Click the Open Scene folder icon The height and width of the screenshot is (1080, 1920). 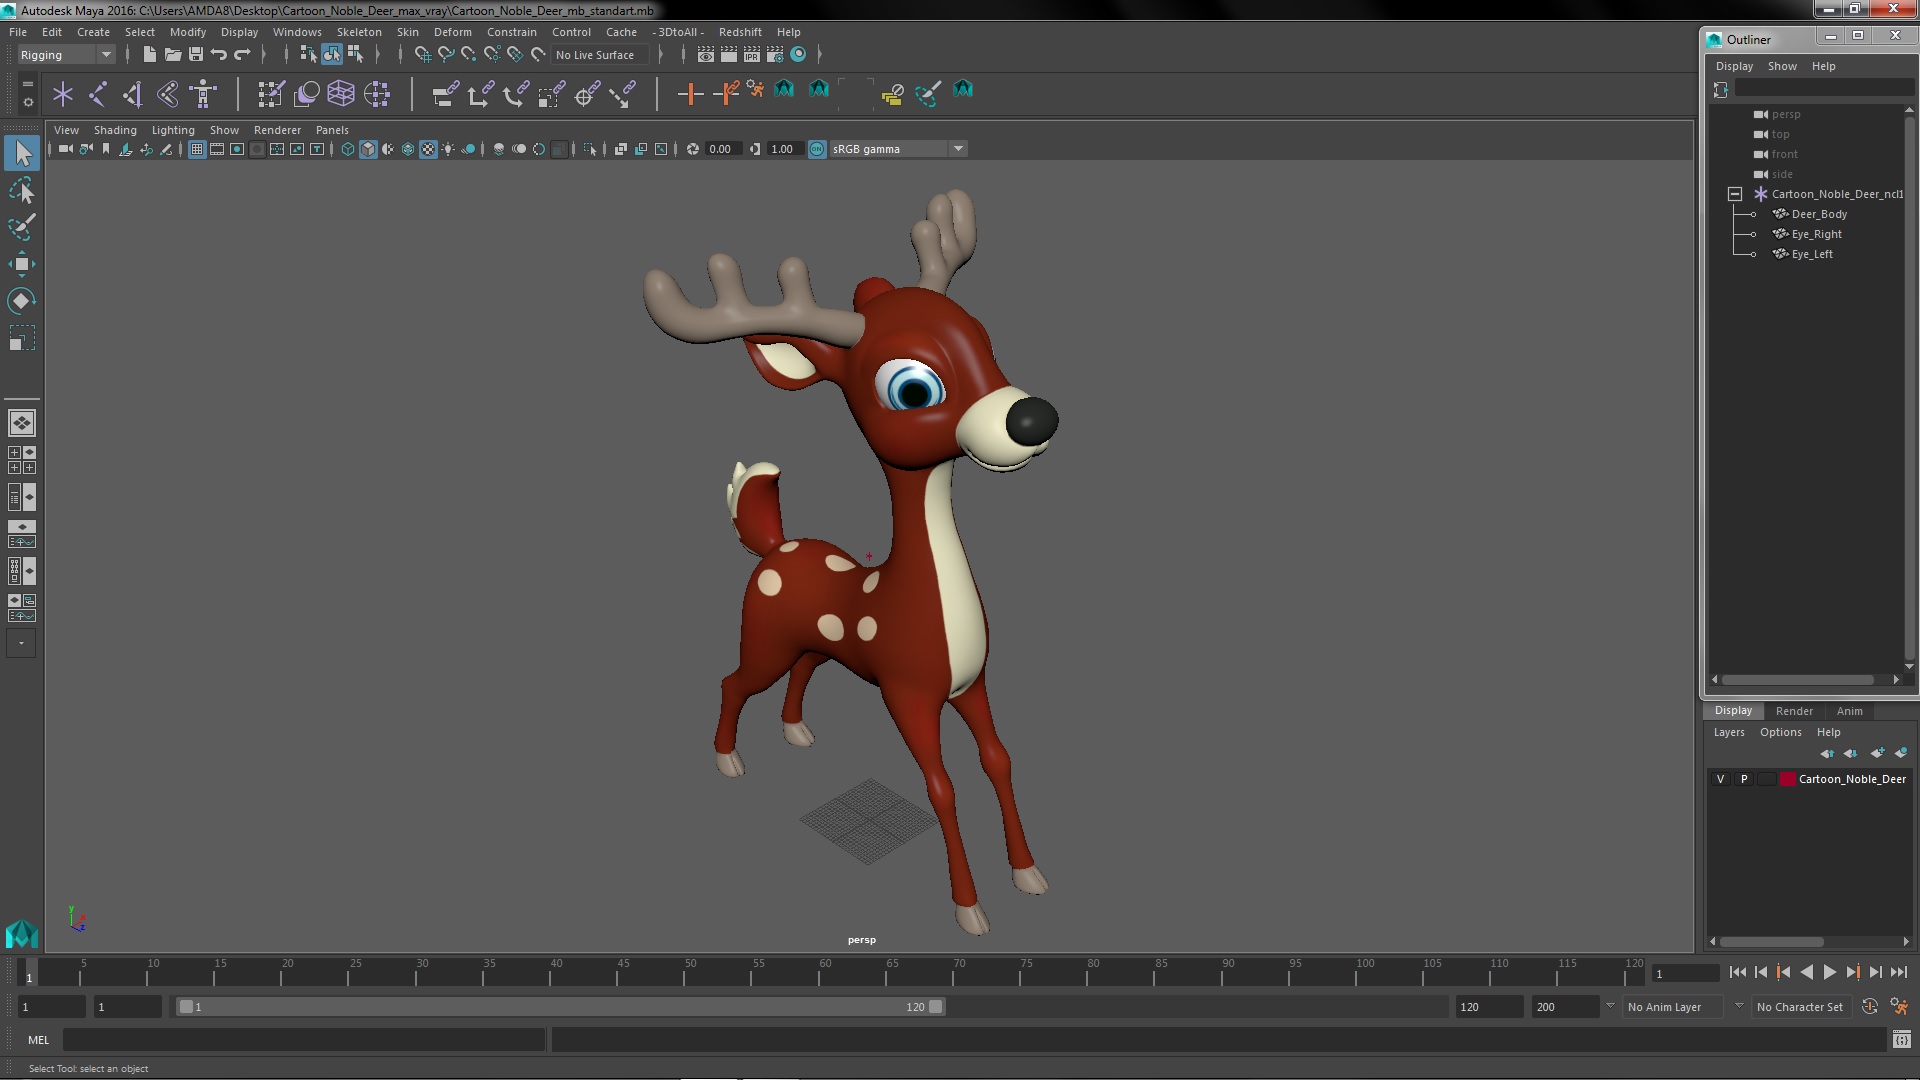tap(172, 54)
